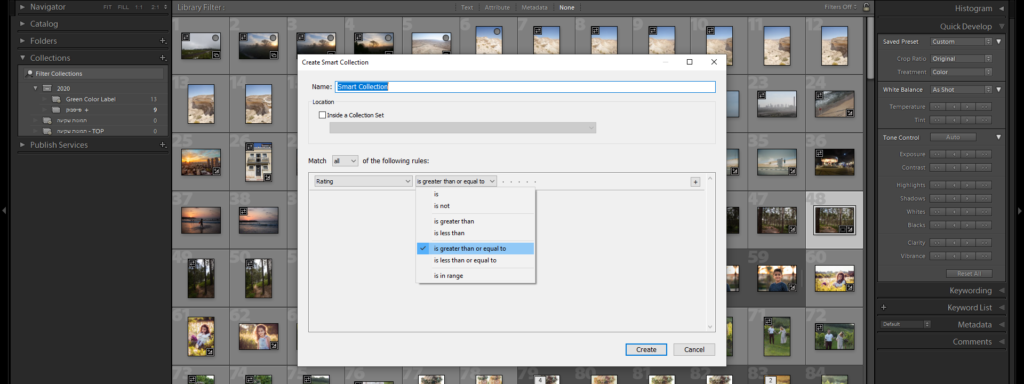Viewport: 1024px width, 384px height.
Task: Switch Library Filter to Metadata
Action: 534,7
